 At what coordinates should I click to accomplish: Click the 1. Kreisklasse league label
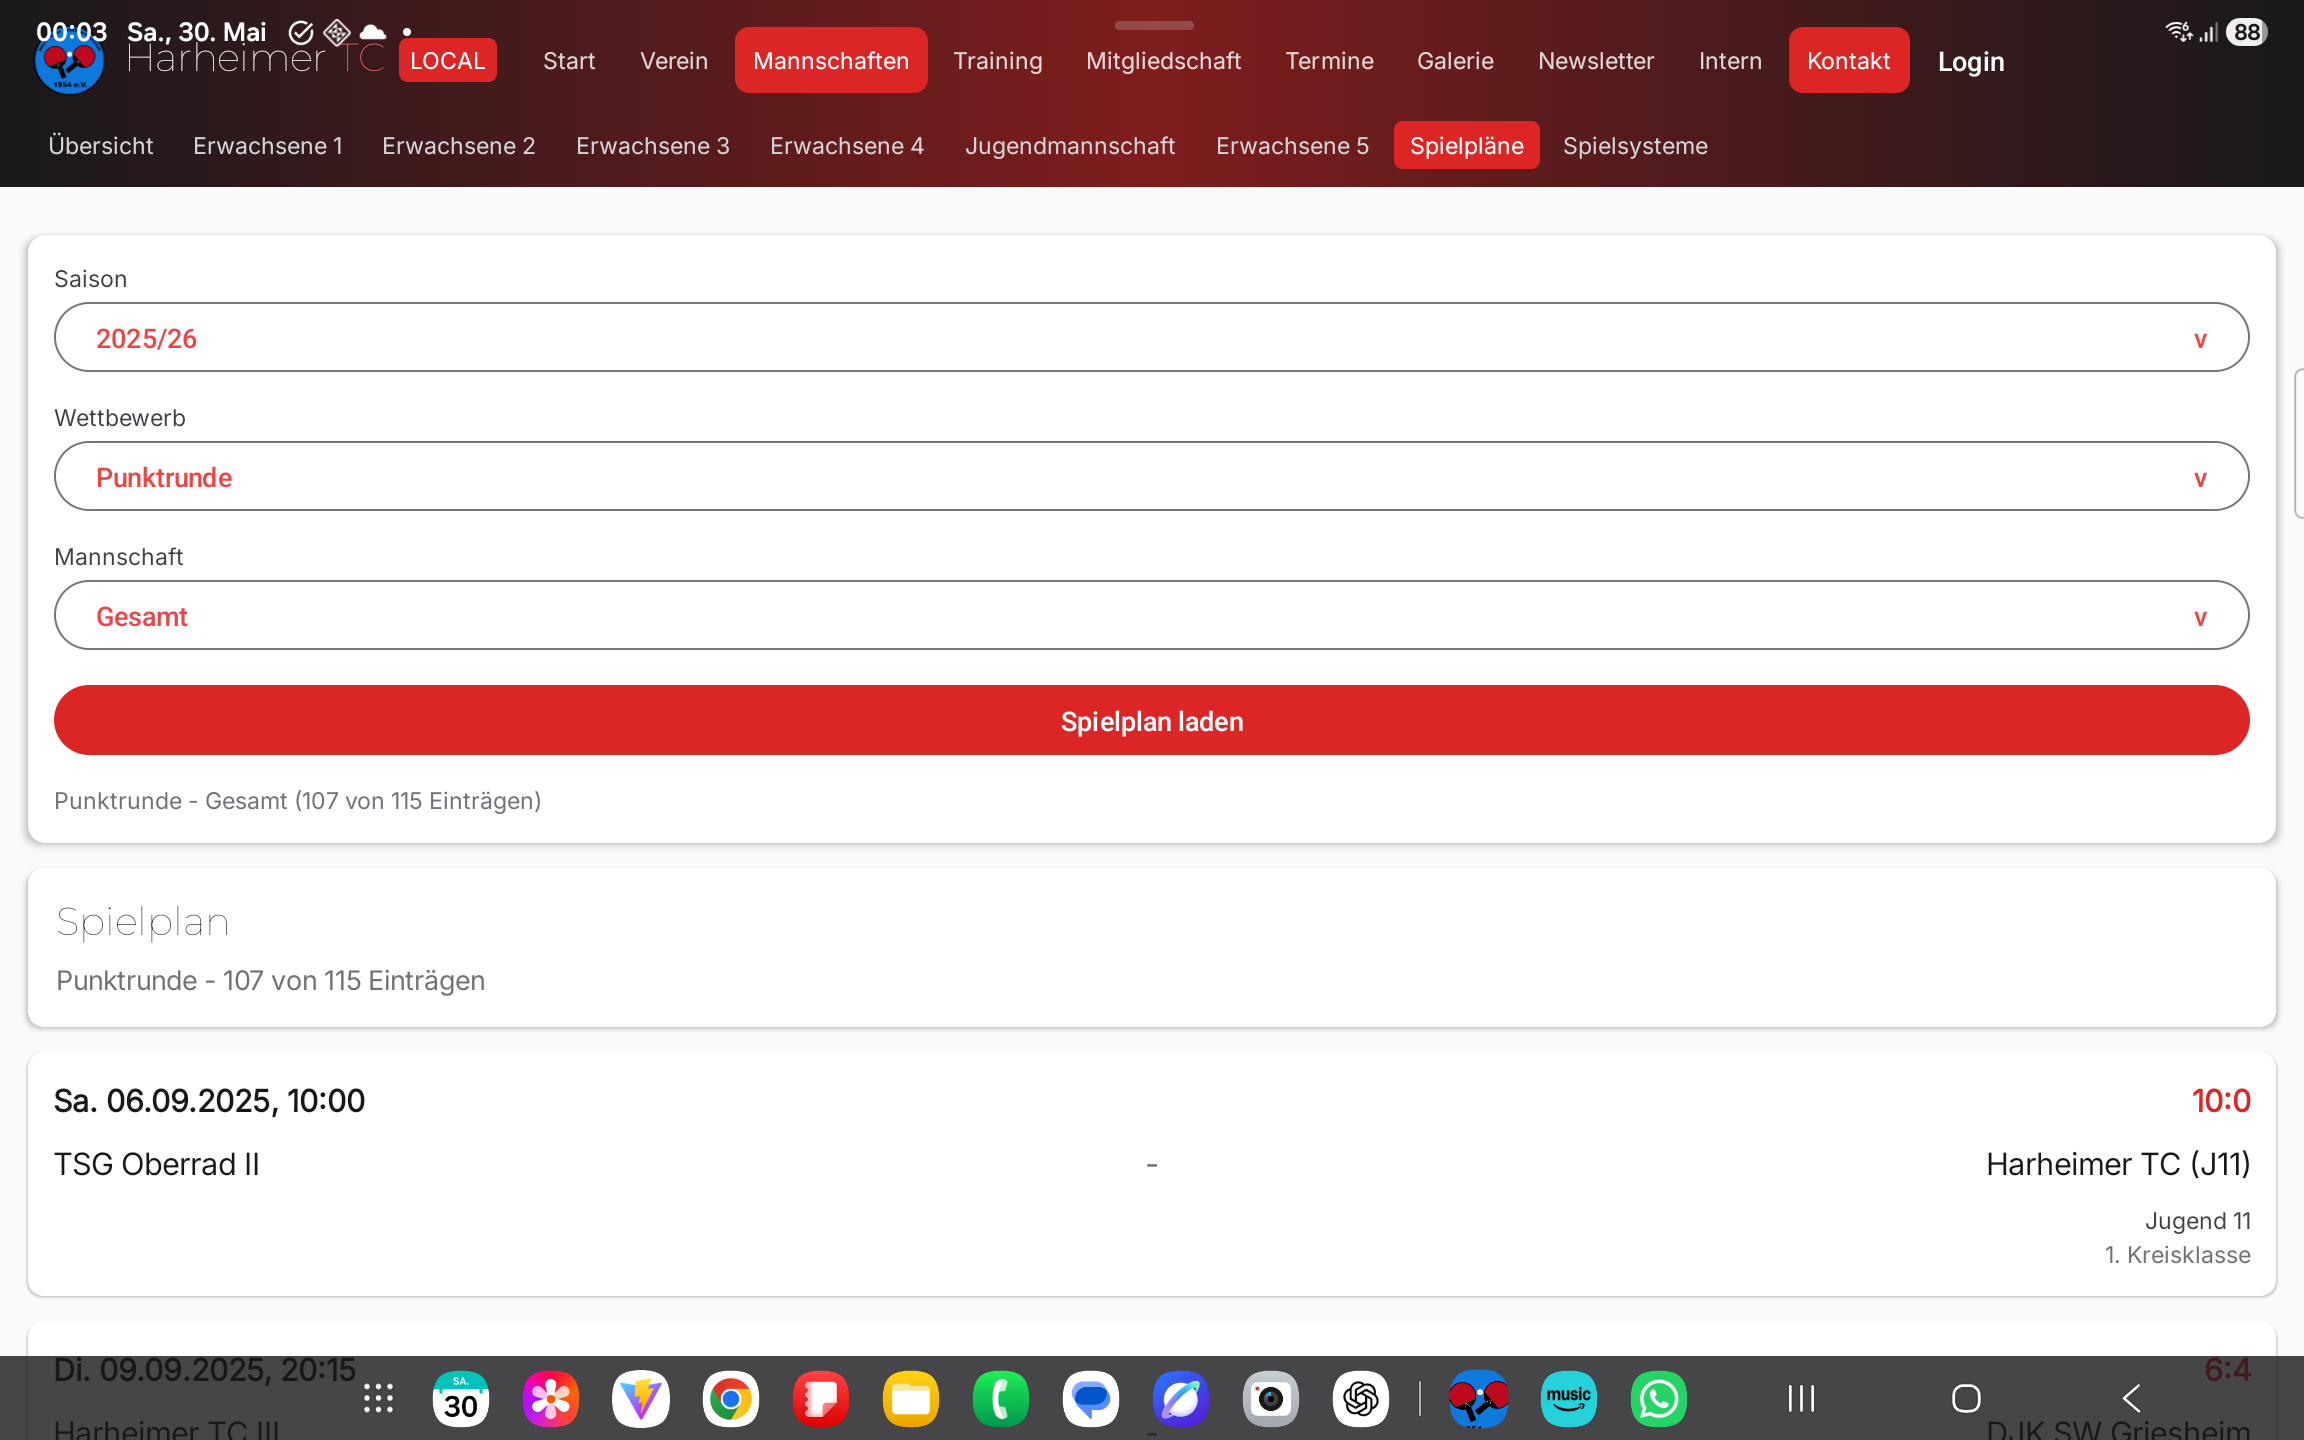click(x=2178, y=1254)
